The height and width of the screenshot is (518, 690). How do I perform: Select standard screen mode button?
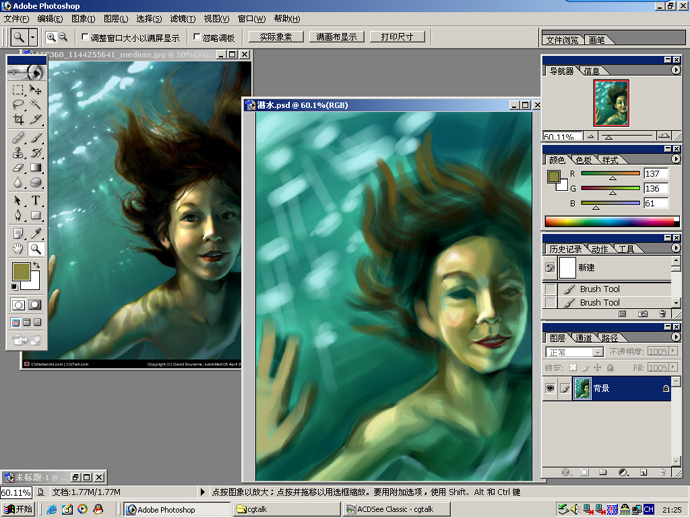[16, 323]
